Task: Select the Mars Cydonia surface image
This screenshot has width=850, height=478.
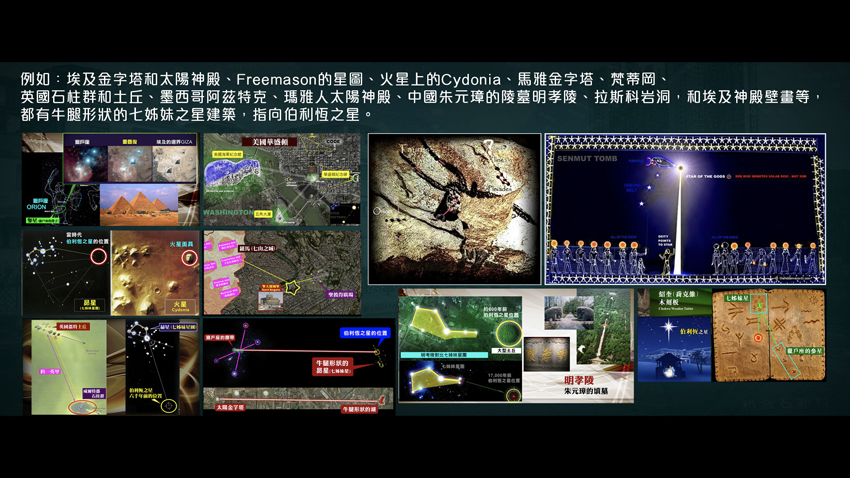Action: (155, 273)
